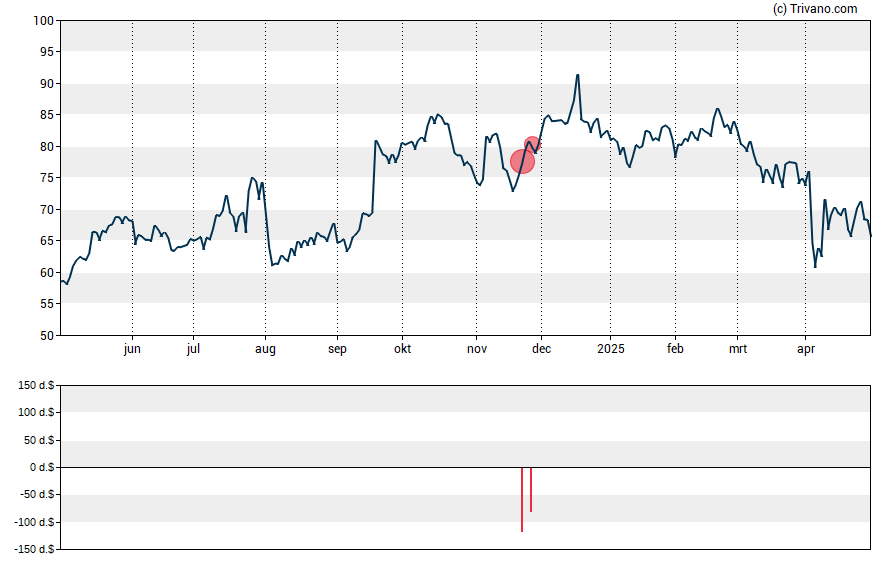Click the 'mrt' month axis label
888x565 pixels.
tap(737, 349)
